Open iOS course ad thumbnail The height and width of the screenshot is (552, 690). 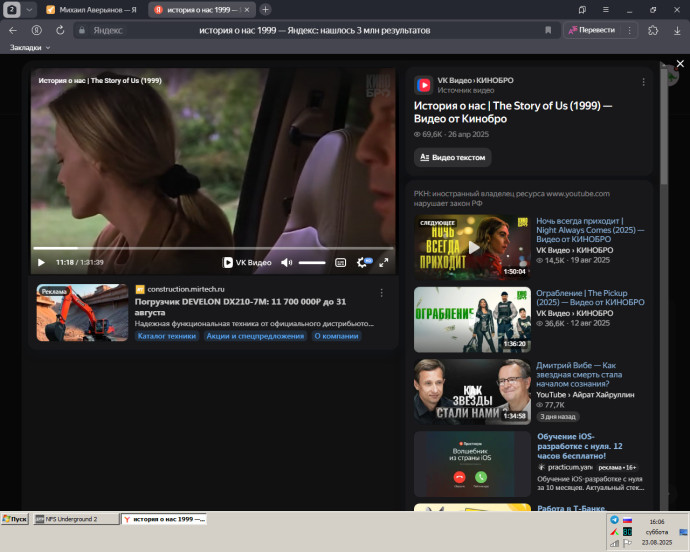472,464
